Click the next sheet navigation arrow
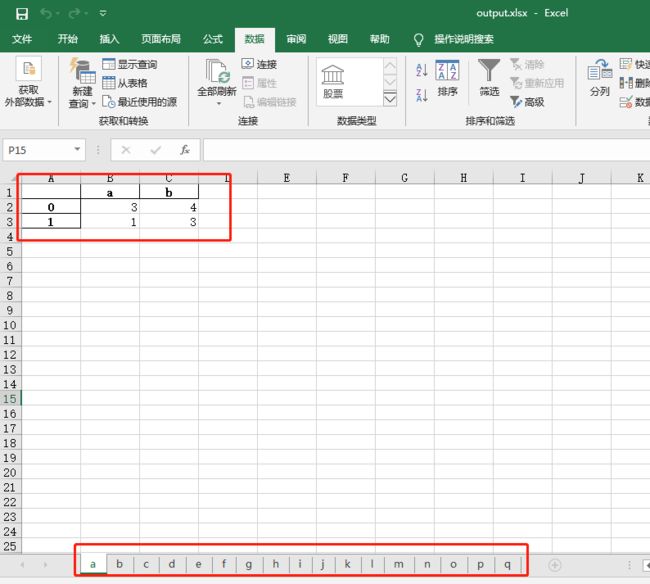This screenshot has height=584, width=650. [x=45, y=565]
